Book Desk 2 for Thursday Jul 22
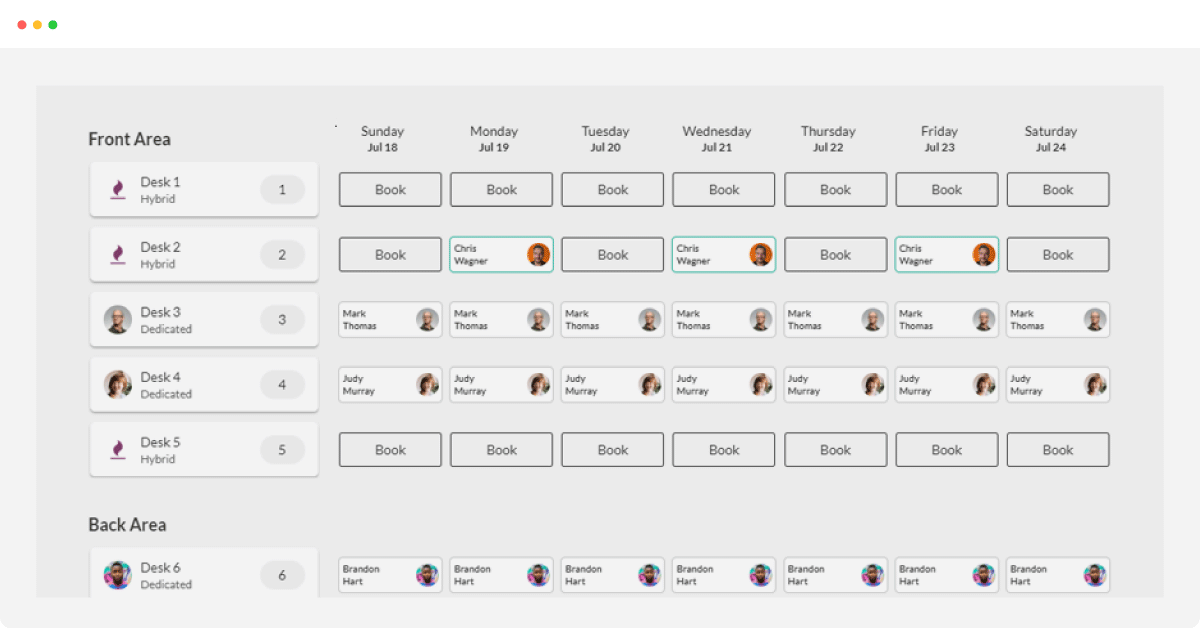Screen dimensions: 1200x628 click(835, 255)
